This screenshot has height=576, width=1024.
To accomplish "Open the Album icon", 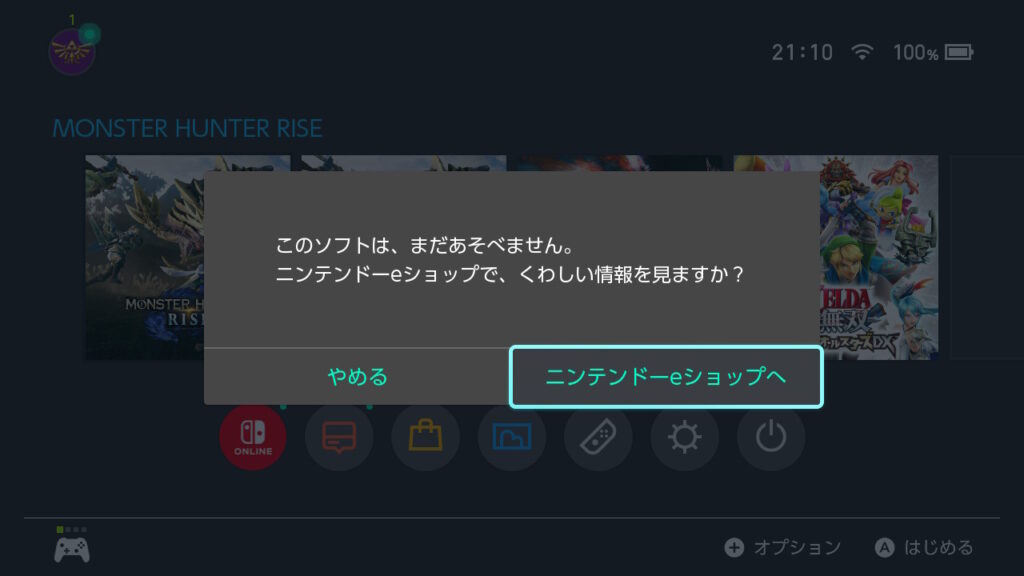I will 511,436.
